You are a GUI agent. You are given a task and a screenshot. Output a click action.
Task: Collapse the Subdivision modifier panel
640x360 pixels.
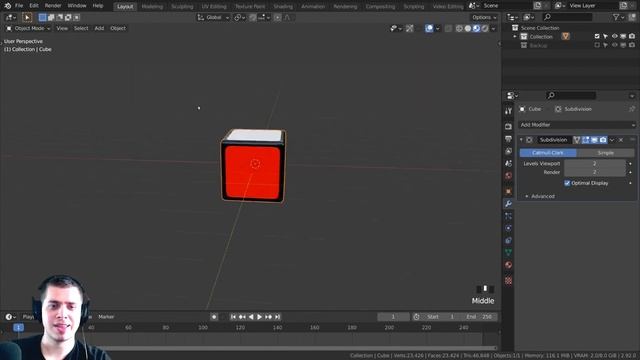521,140
